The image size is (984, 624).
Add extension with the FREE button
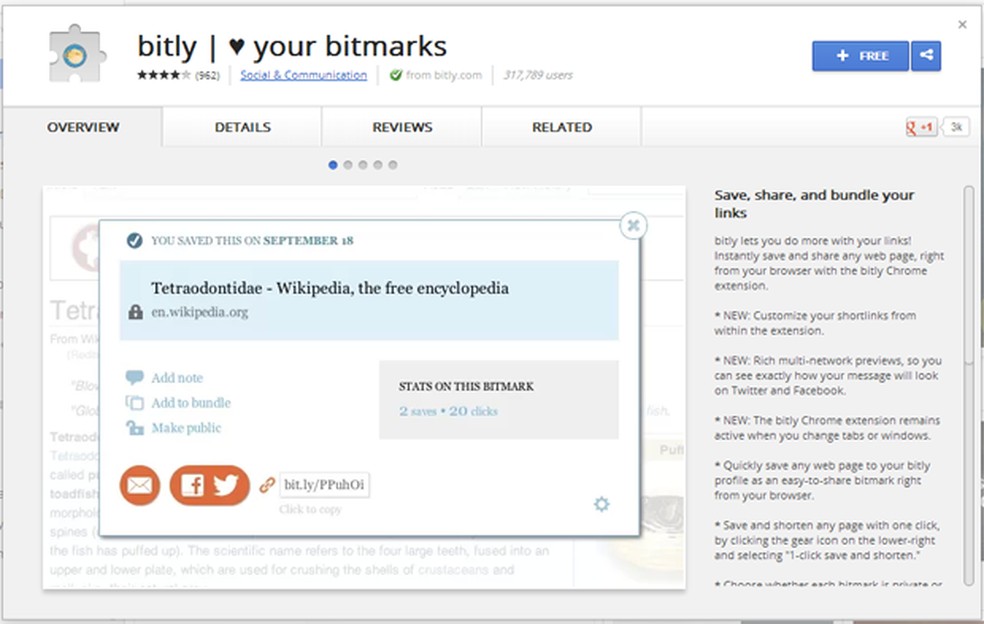(860, 56)
